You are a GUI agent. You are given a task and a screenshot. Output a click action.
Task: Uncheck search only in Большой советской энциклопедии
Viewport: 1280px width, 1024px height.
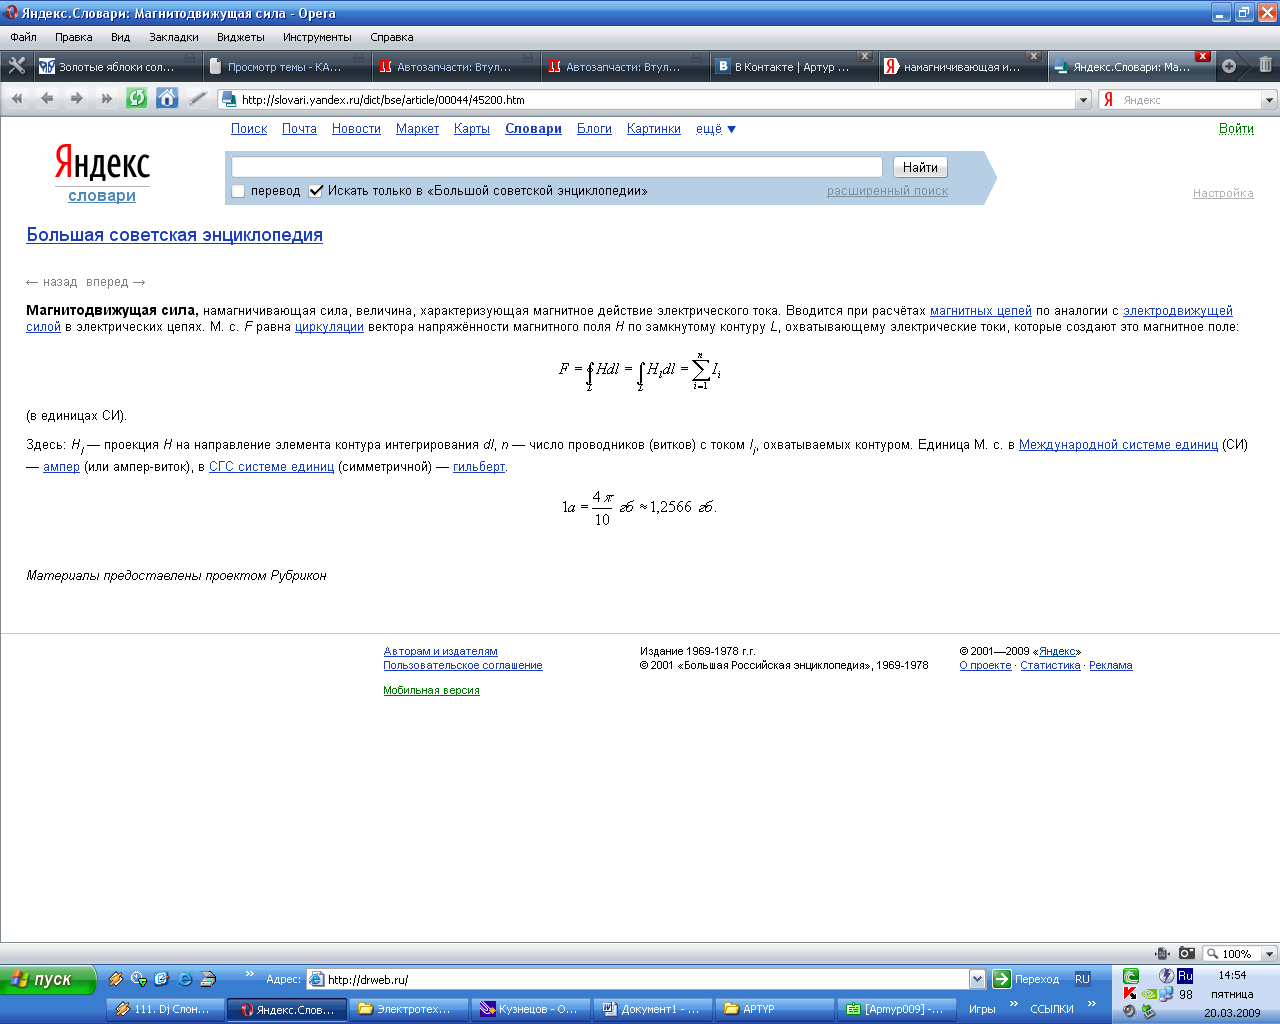316,191
